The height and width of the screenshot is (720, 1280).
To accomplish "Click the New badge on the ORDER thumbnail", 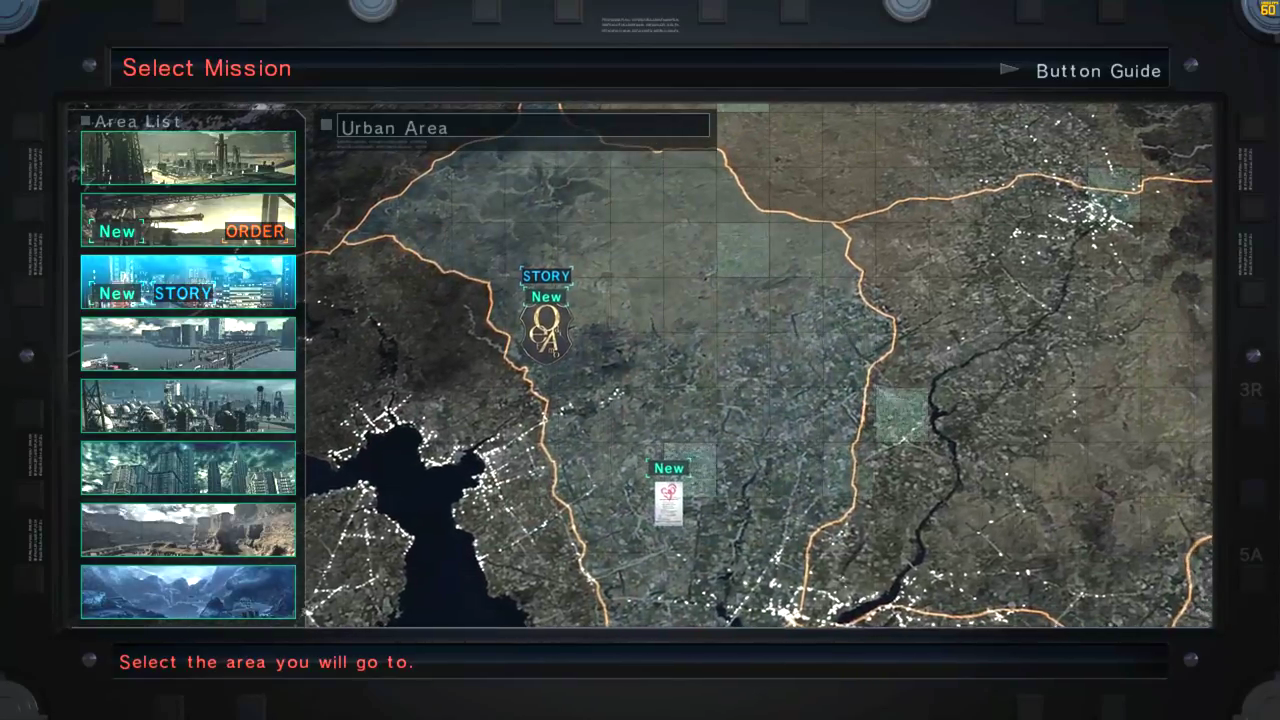I will tap(117, 232).
